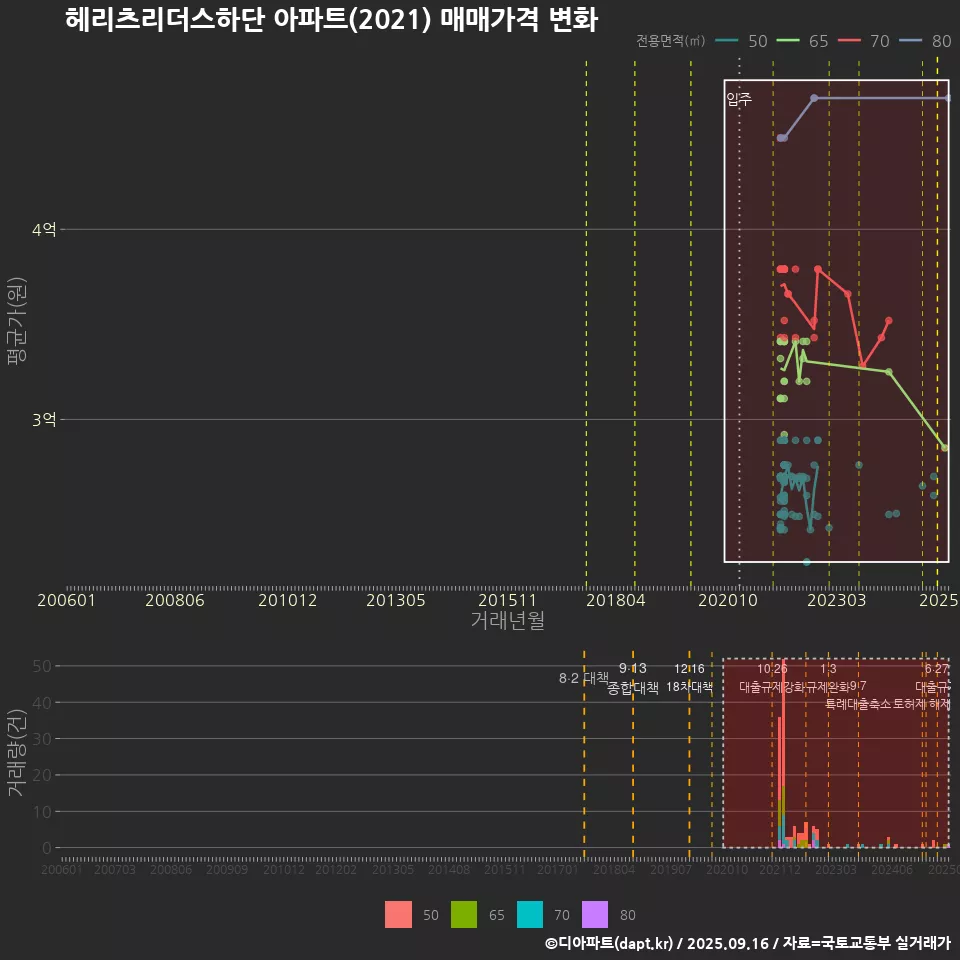Click the 40 tick on the volume y-axis
960x960 pixels.
[x=42, y=702]
